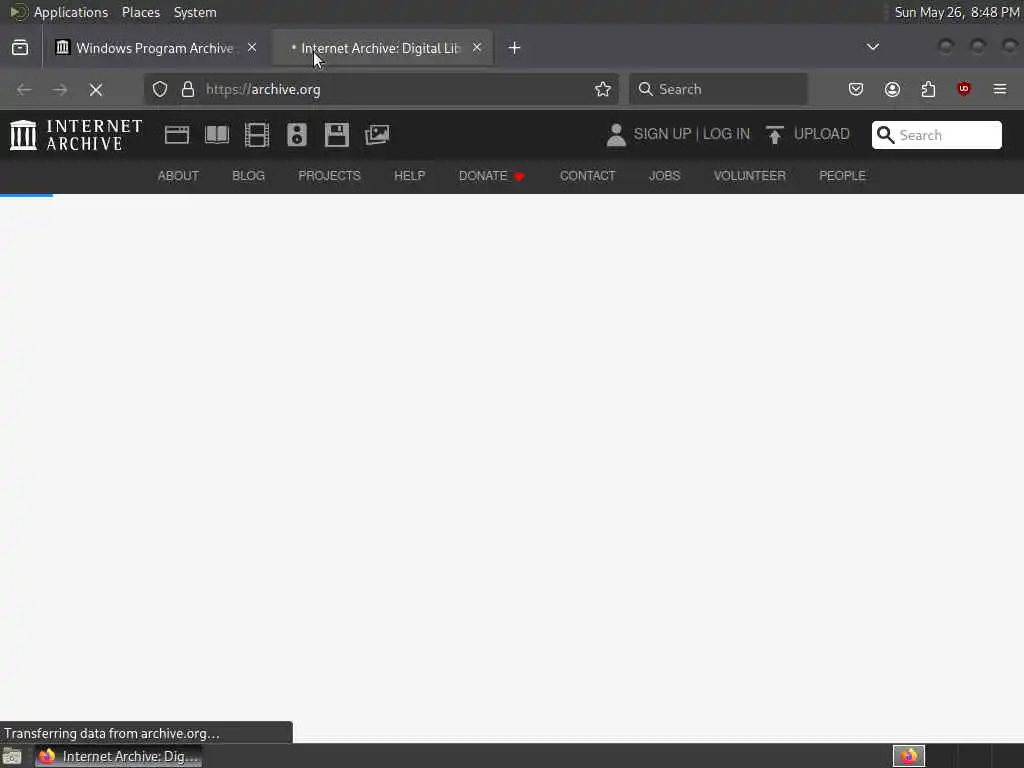Click the Internet Archive taskbar window button

coord(119,756)
